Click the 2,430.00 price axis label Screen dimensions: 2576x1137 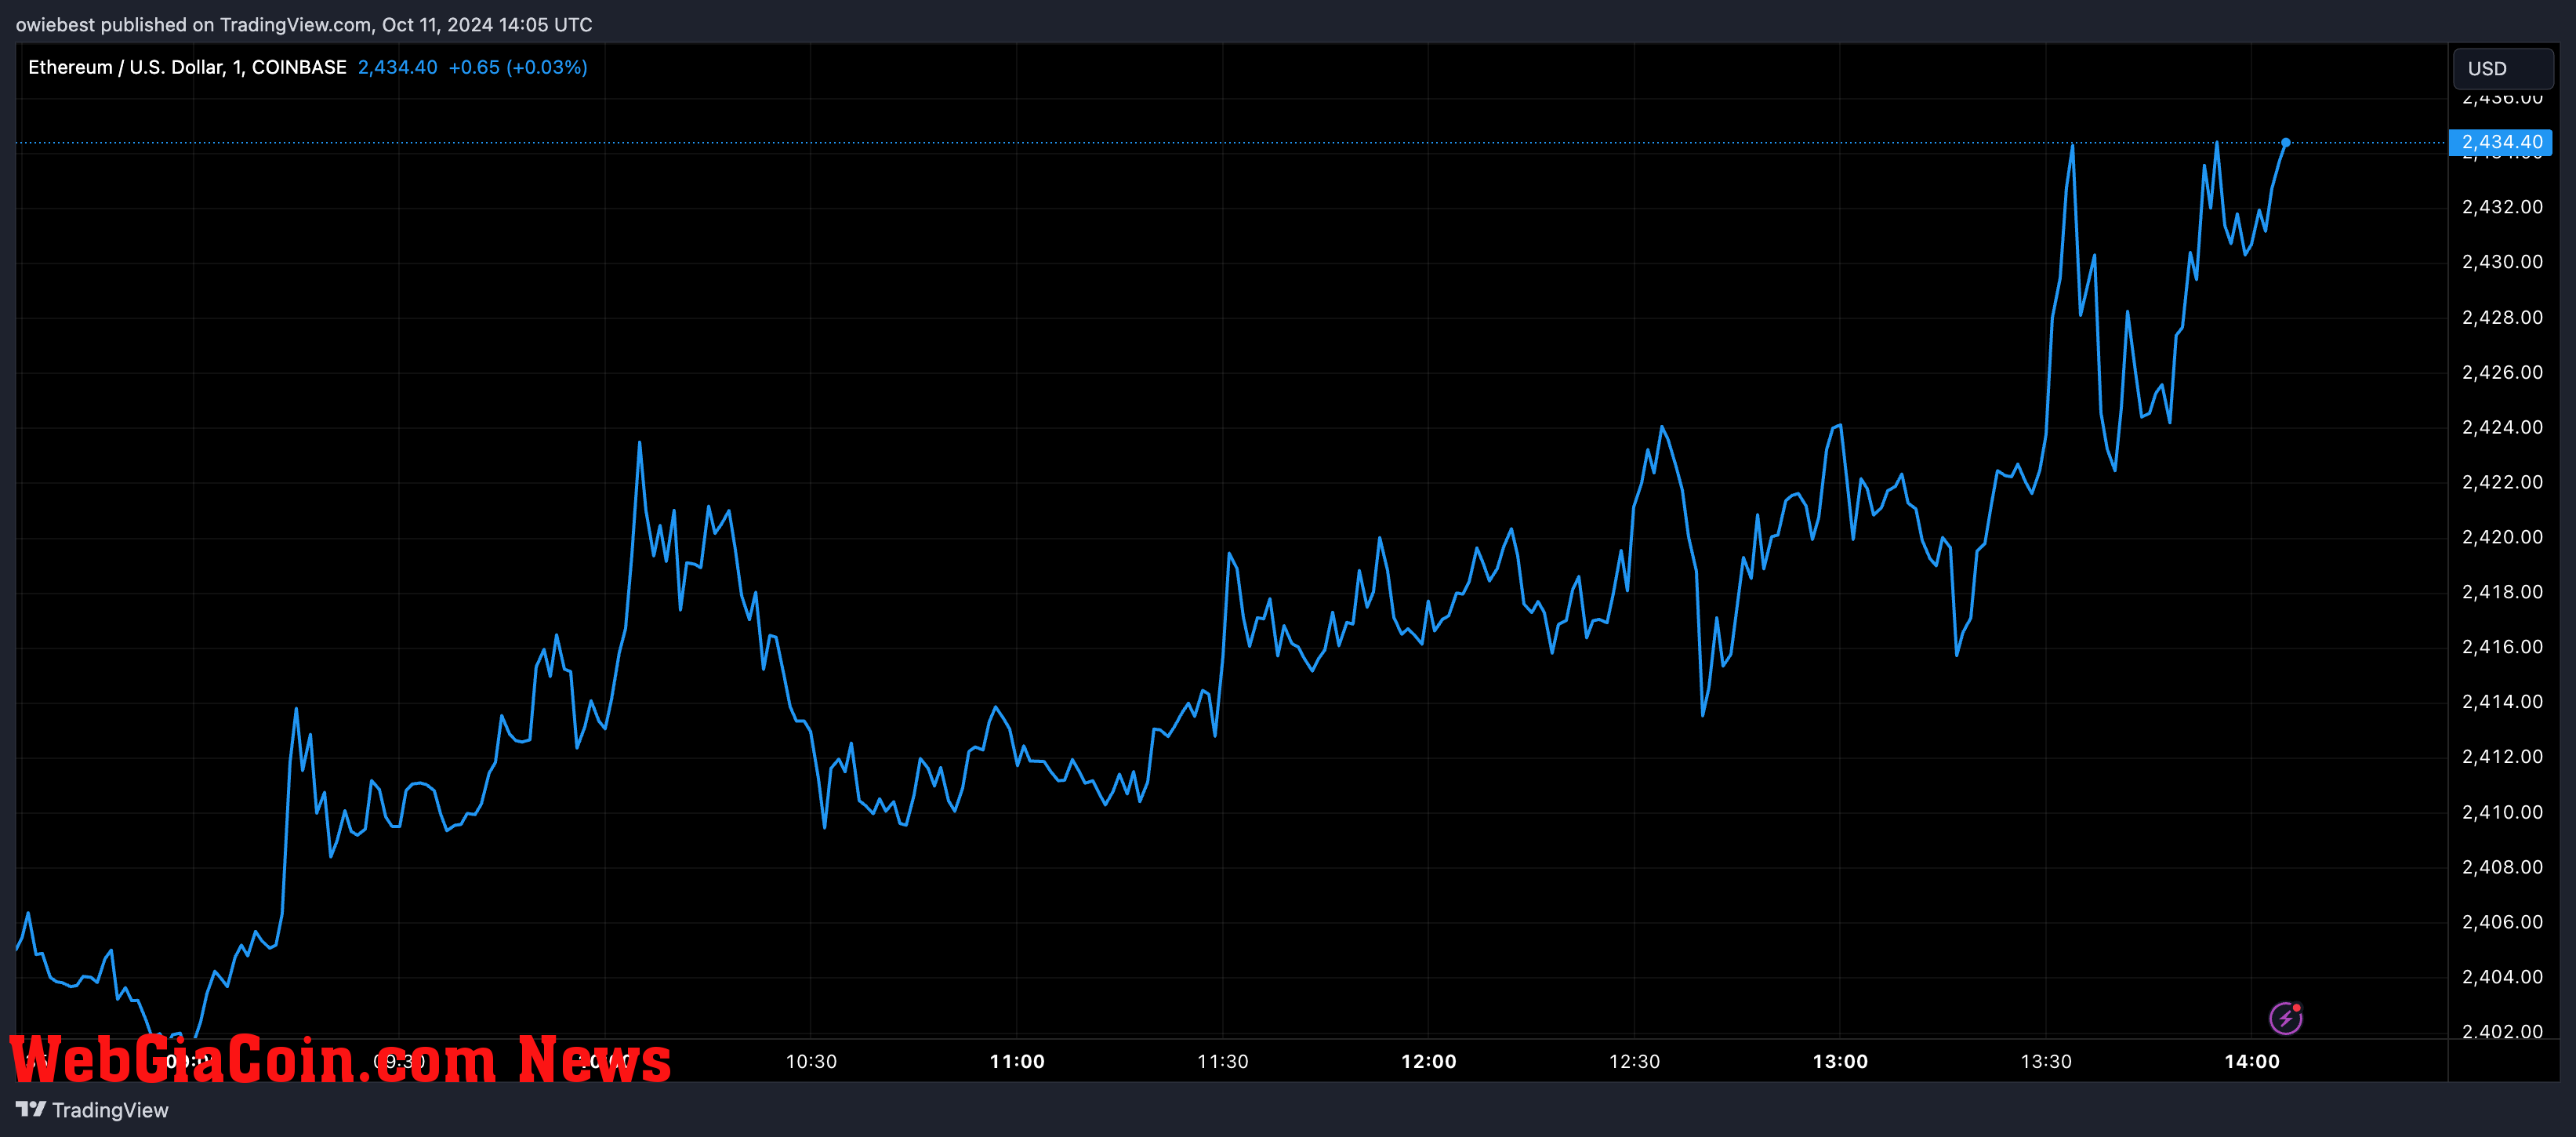point(2502,262)
